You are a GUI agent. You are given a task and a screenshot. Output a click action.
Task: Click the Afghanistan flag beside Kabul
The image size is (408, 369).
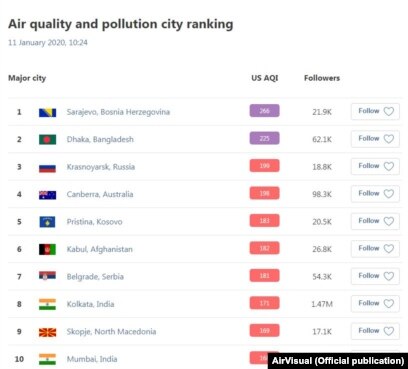click(x=47, y=249)
